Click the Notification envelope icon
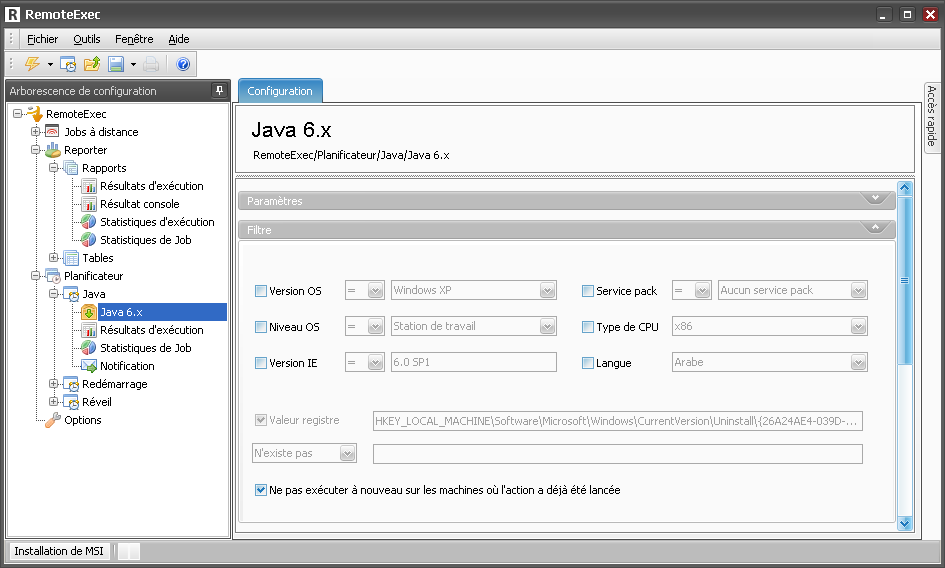Screen dimensions: 945x568 point(89,366)
